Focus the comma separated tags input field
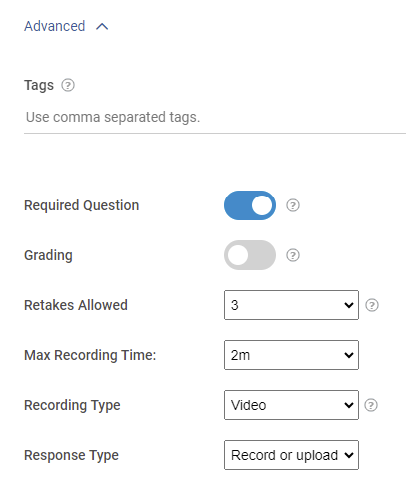Viewport: 406px width, 491px height. click(215, 117)
